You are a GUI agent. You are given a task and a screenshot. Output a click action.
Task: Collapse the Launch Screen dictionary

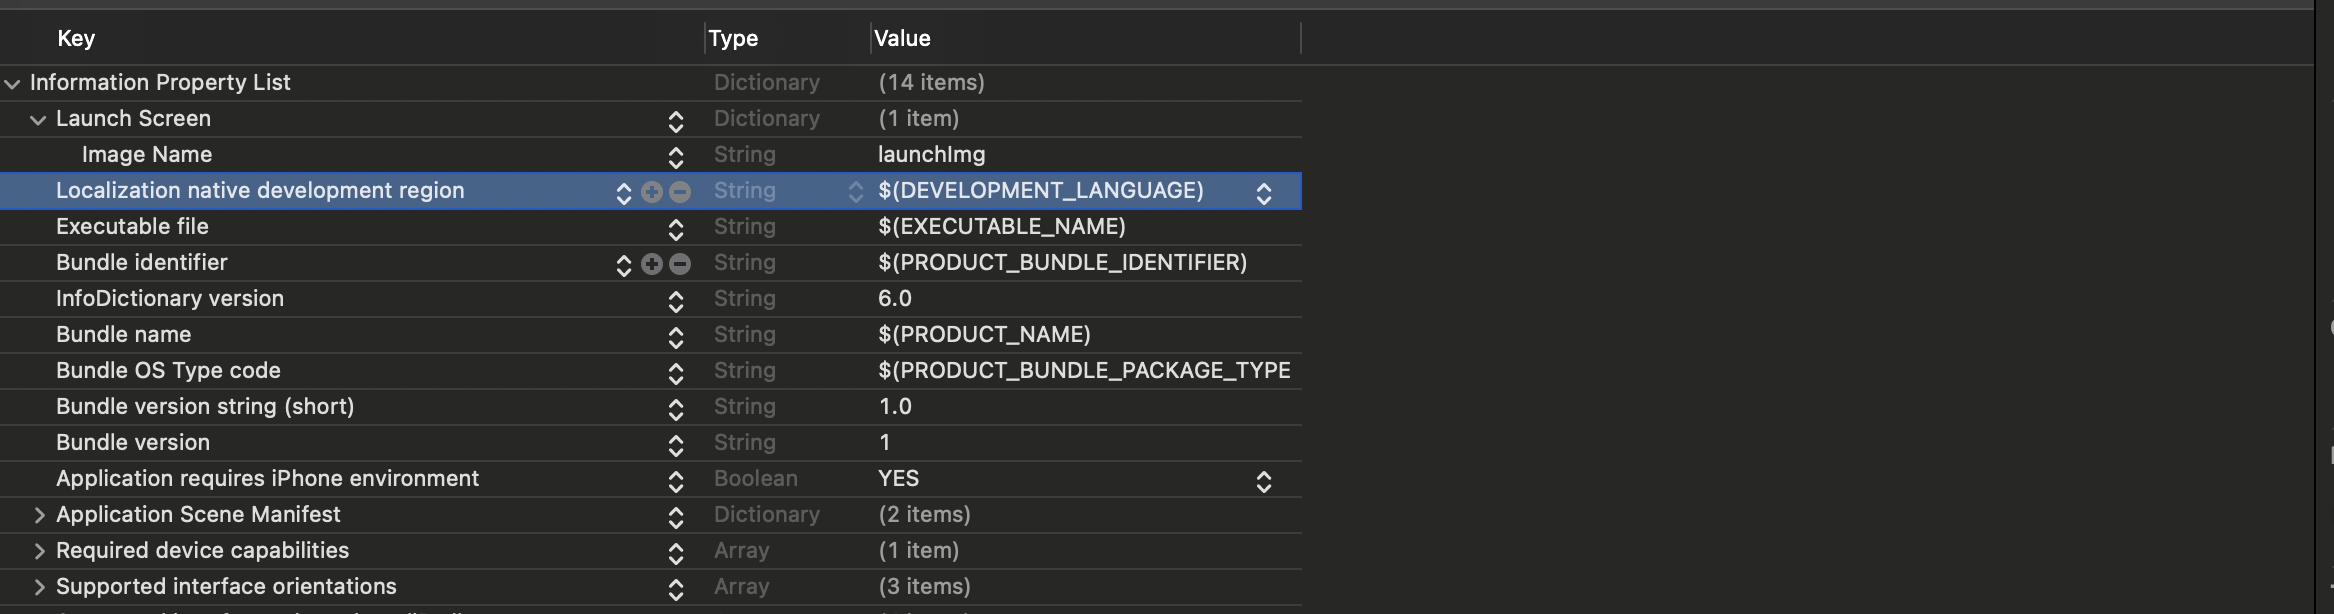38,120
